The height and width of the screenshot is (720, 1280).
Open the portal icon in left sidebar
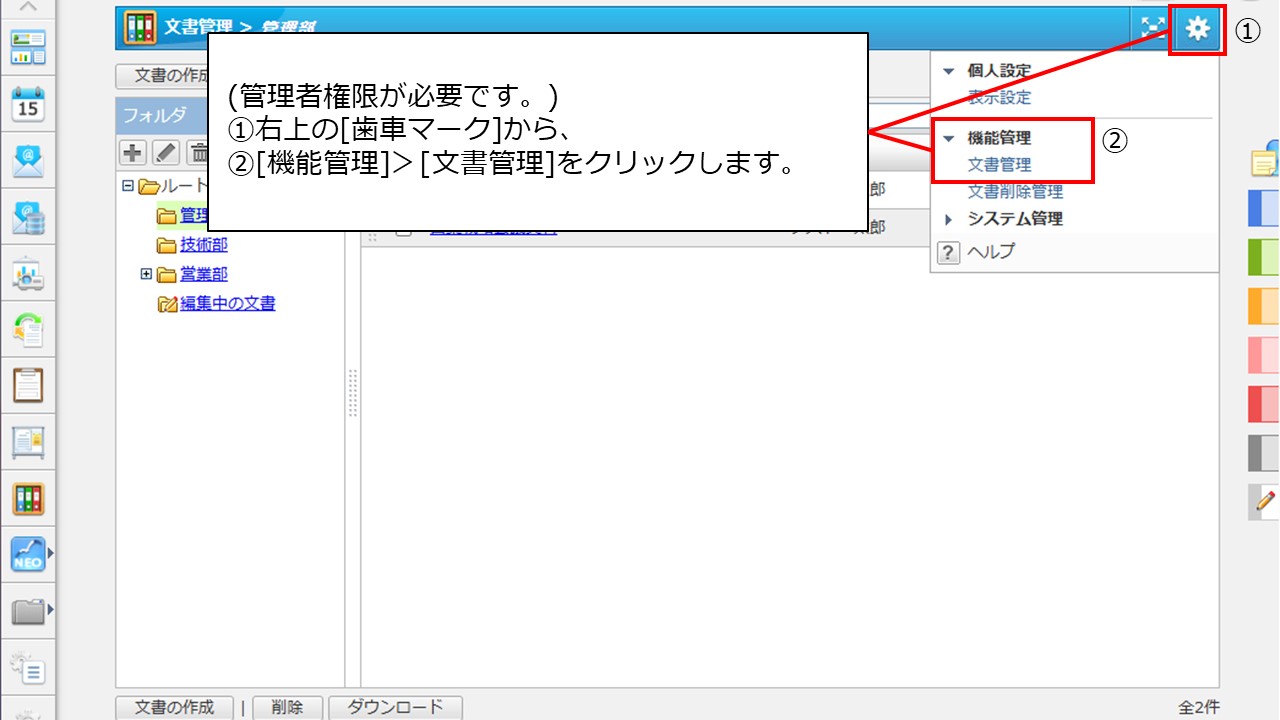pos(28,47)
